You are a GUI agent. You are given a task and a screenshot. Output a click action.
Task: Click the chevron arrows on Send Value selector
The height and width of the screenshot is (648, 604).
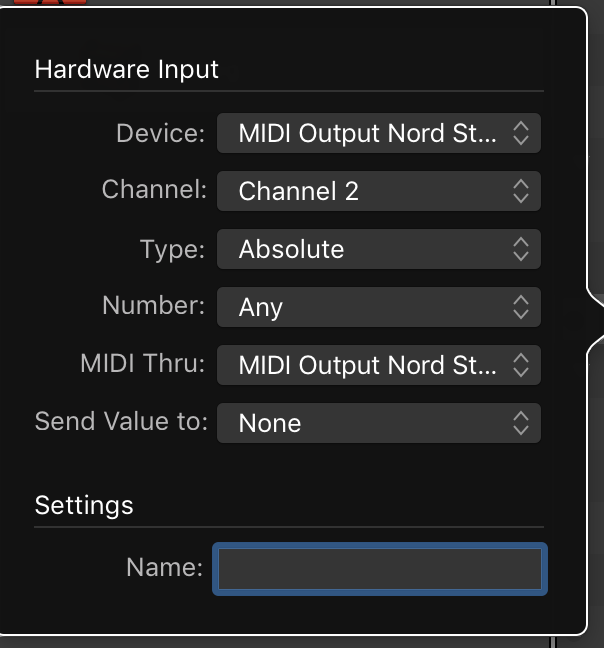[520, 423]
